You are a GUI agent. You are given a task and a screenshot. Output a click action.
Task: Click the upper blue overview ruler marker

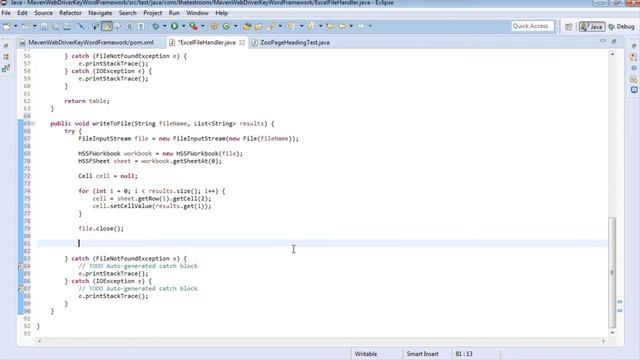(620, 302)
